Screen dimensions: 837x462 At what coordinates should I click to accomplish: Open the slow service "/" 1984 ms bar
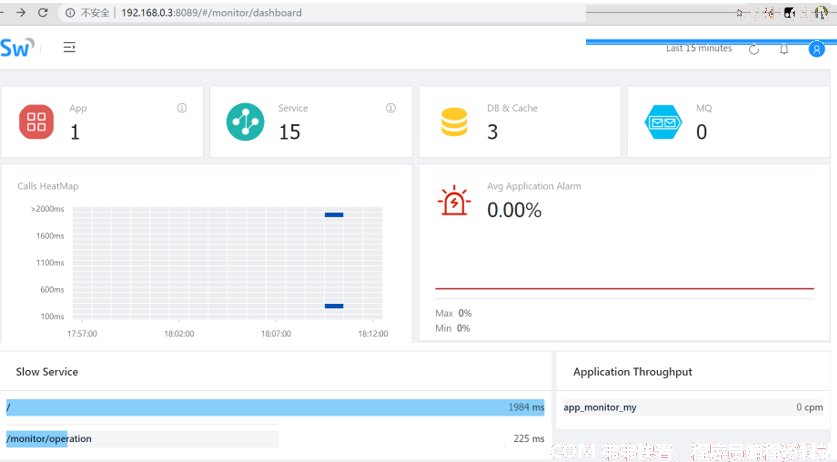pyautogui.click(x=275, y=408)
